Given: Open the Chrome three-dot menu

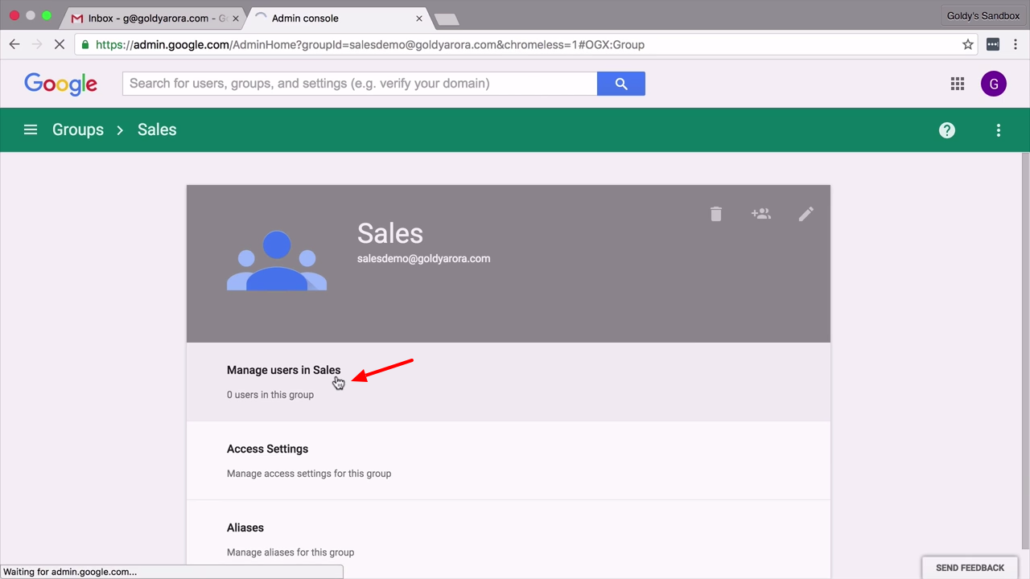Looking at the screenshot, I should pyautogui.click(x=1016, y=45).
